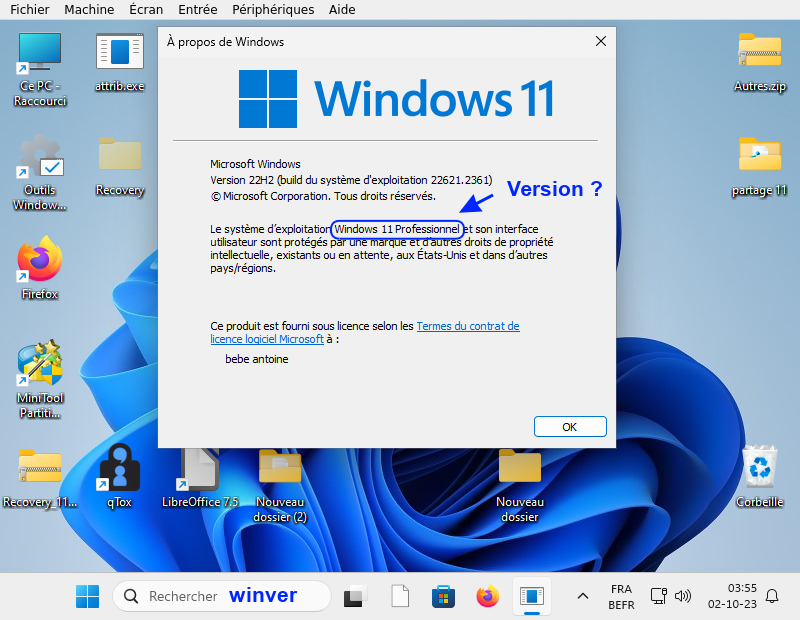Switch to the active winver taskbar window

point(532,596)
